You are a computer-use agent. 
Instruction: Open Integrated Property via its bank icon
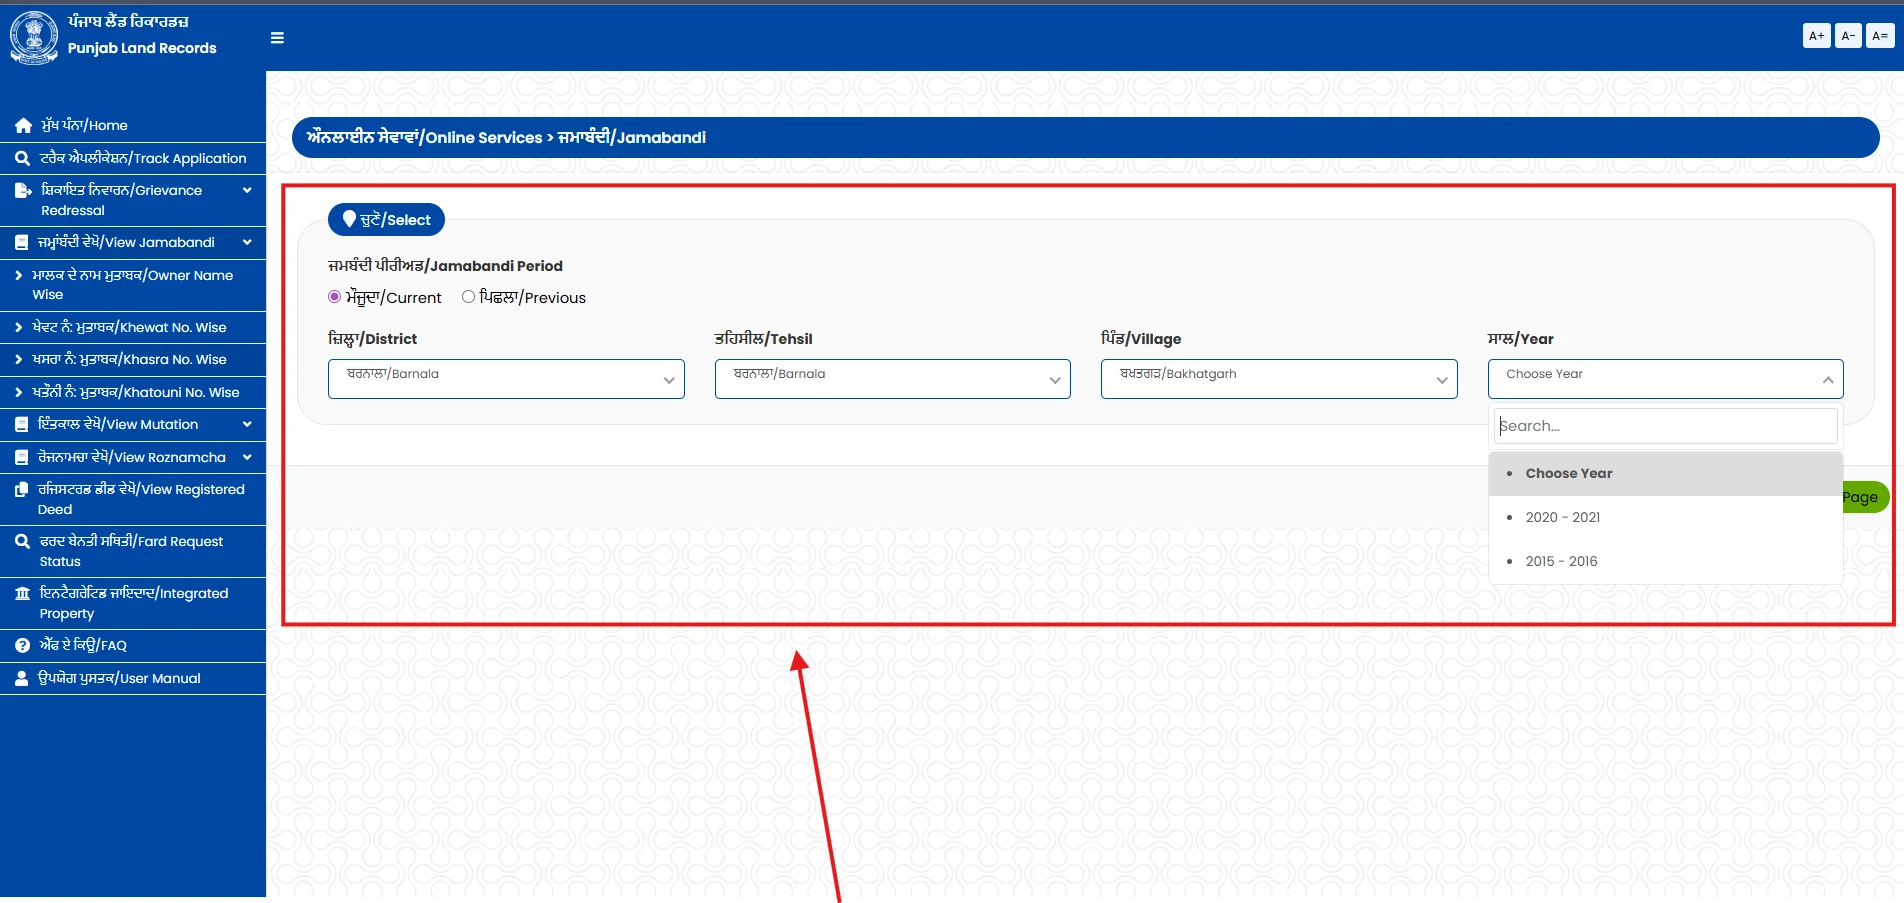tap(22, 594)
